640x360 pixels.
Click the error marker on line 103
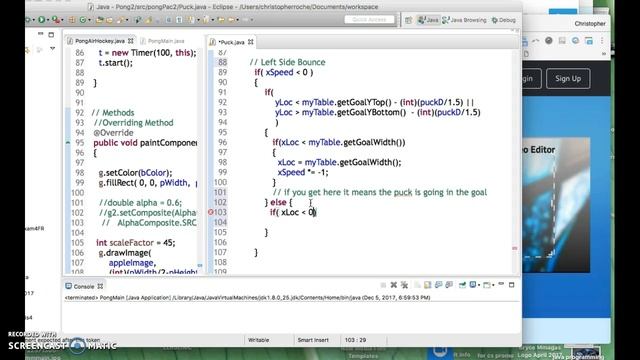[x=211, y=212]
